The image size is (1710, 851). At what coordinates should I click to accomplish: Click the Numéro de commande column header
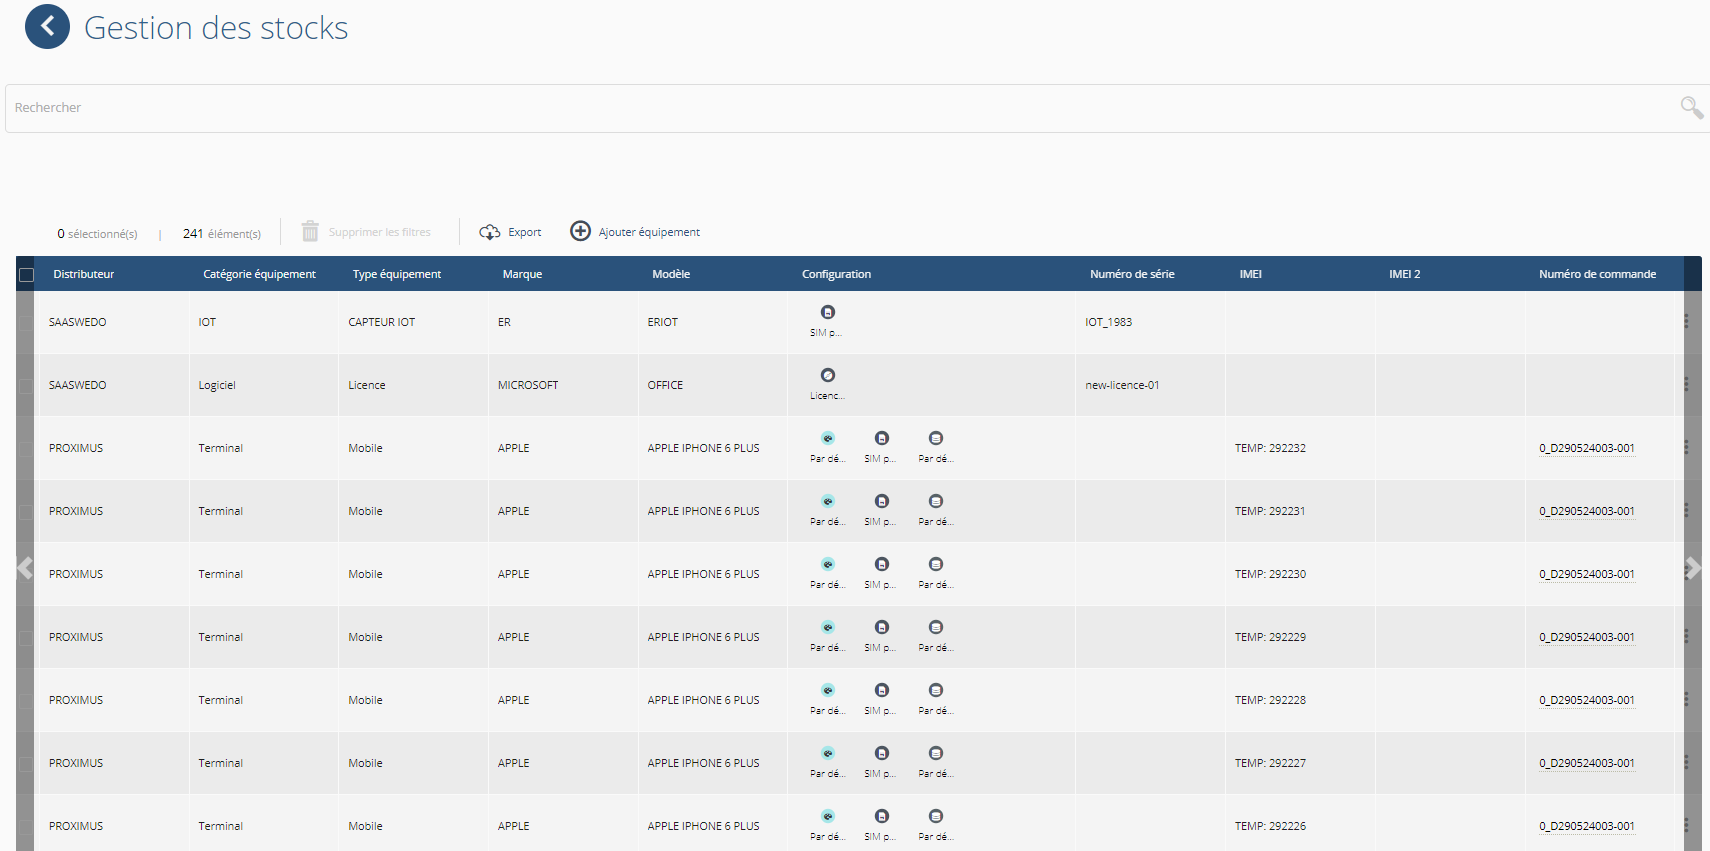(1597, 274)
